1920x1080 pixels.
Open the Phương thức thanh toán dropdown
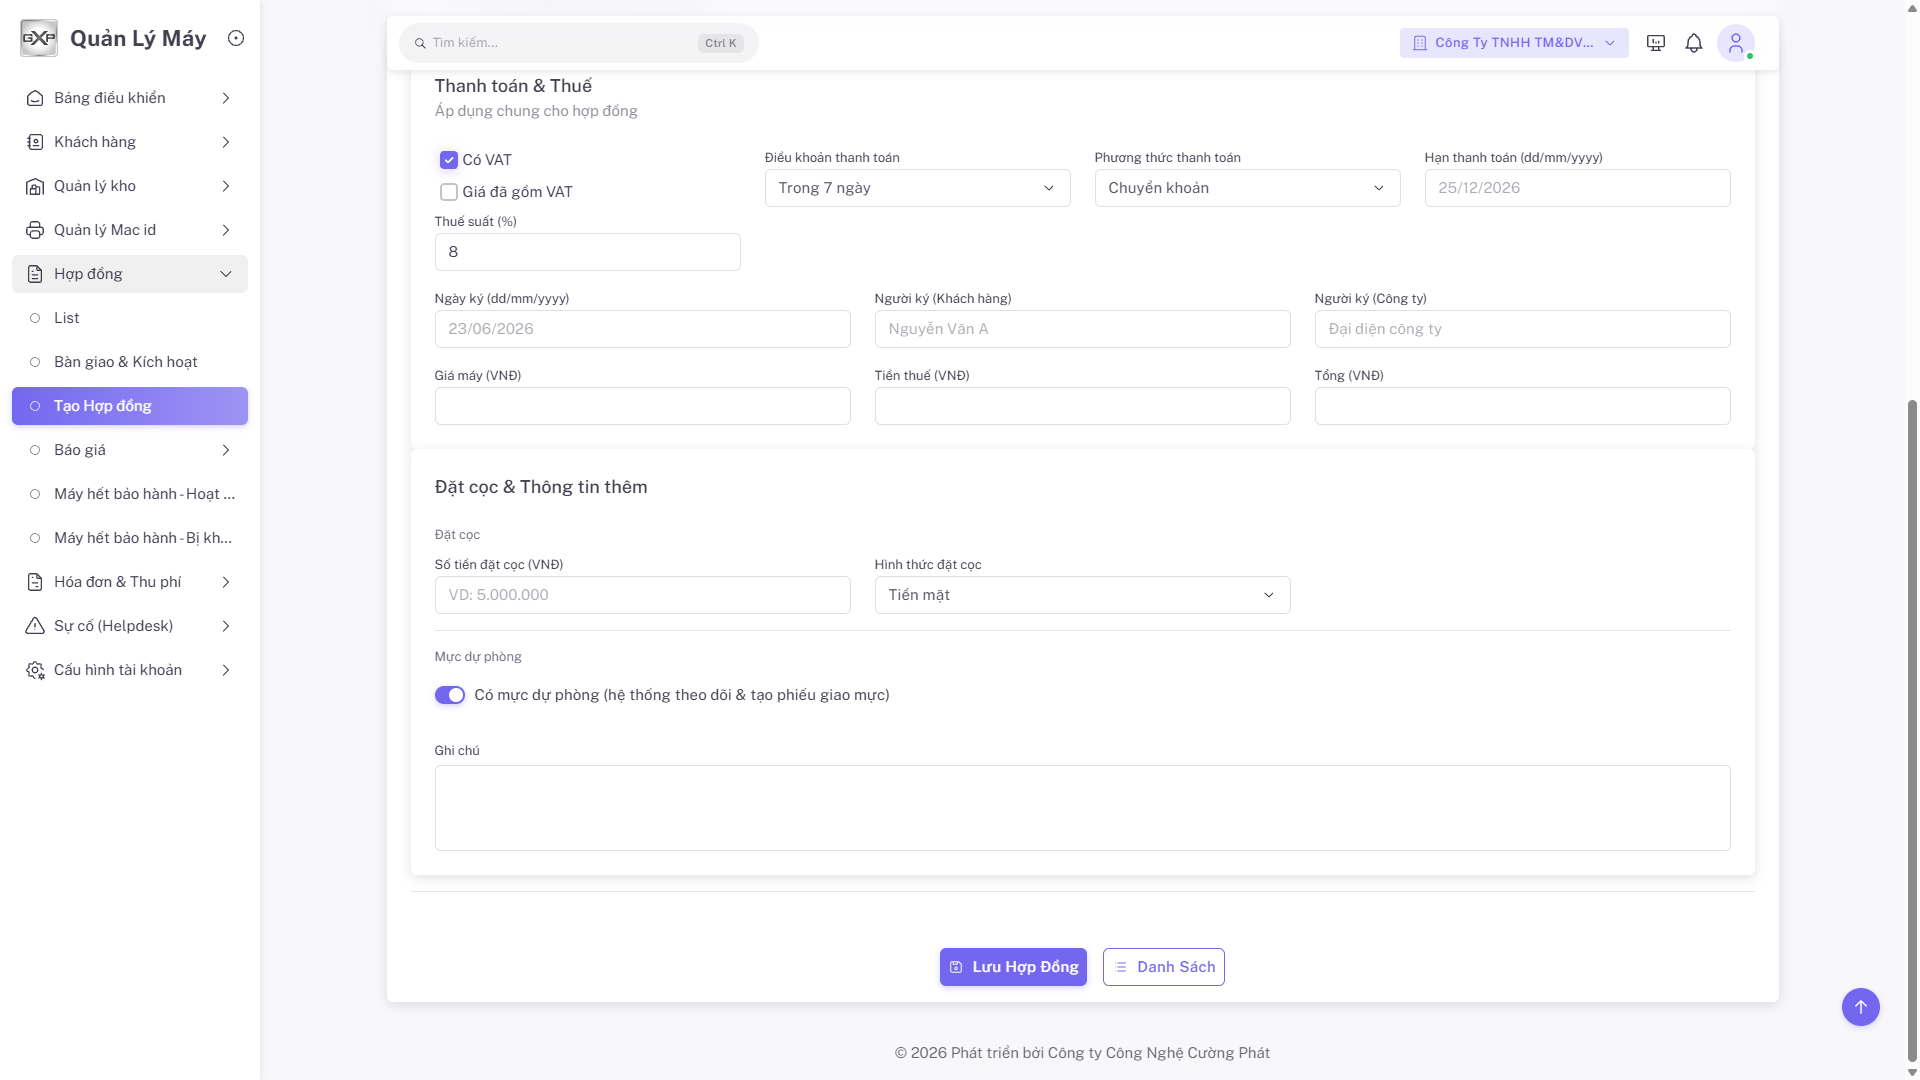pyautogui.click(x=1248, y=188)
